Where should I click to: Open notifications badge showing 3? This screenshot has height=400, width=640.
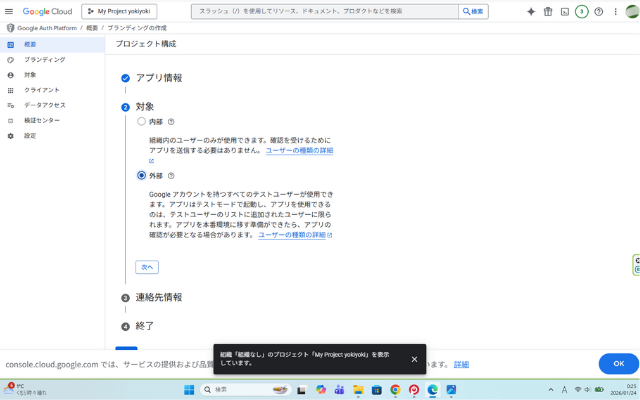pyautogui.click(x=581, y=11)
